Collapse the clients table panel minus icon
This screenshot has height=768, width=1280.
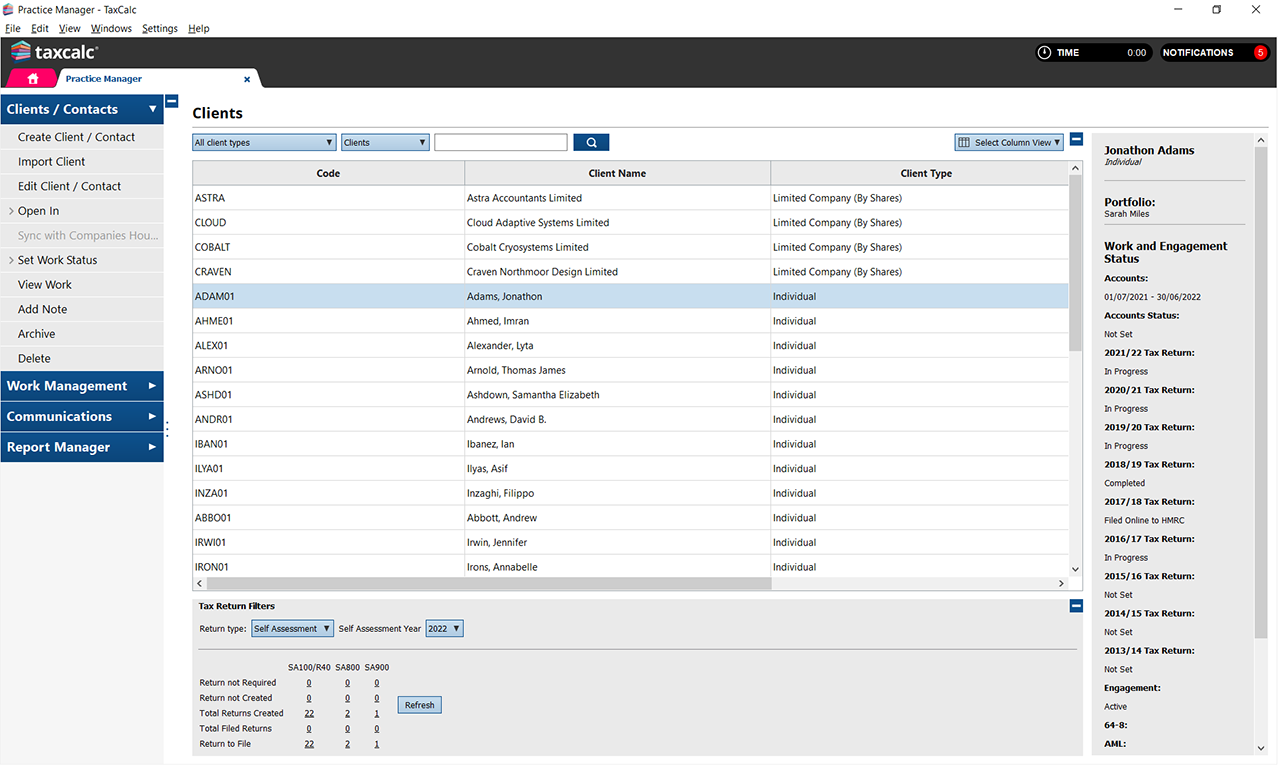1076,139
